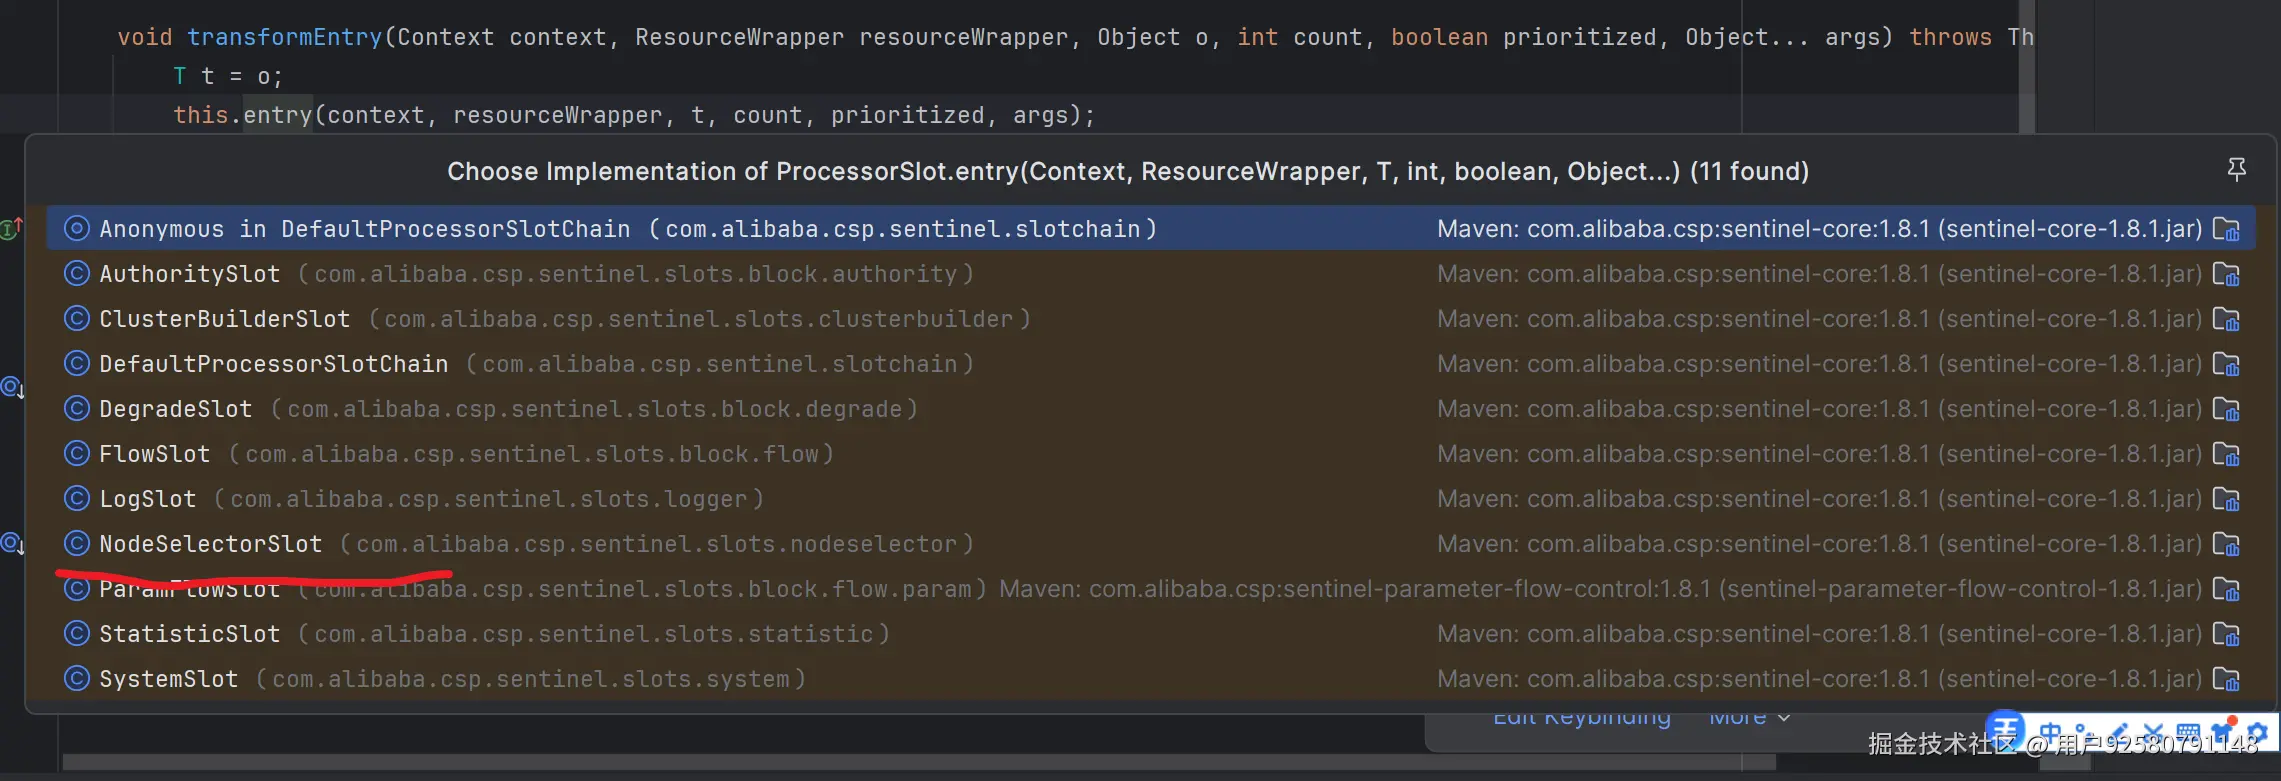Open the SystemSlot implementation

tap(1150, 679)
